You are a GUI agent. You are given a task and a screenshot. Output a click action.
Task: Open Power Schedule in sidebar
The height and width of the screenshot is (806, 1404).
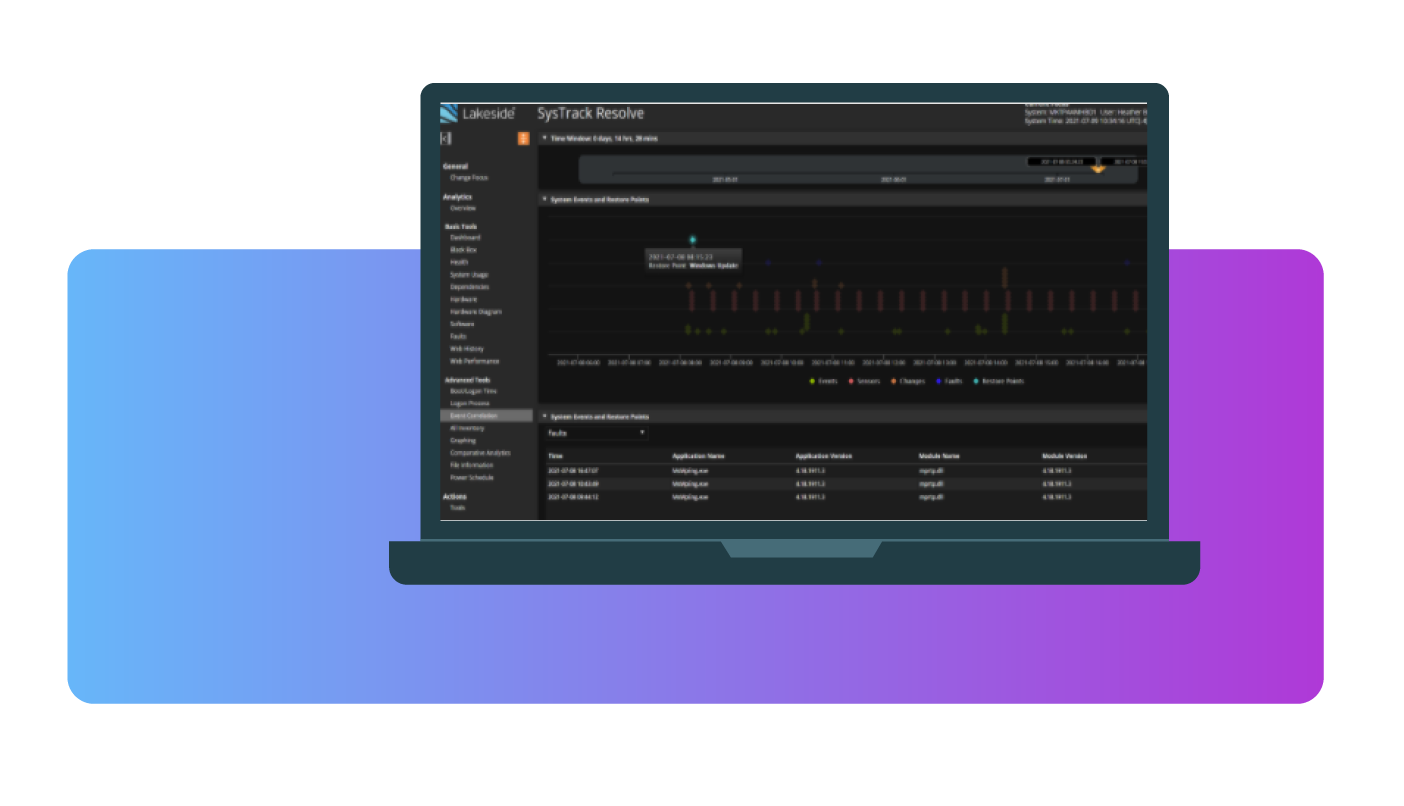click(472, 477)
